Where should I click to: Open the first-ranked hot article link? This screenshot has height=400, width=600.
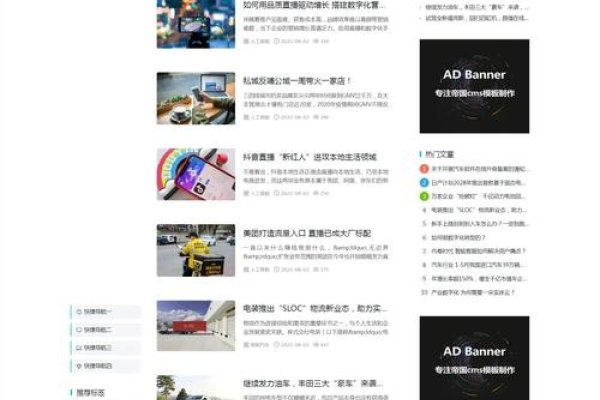click(x=480, y=169)
